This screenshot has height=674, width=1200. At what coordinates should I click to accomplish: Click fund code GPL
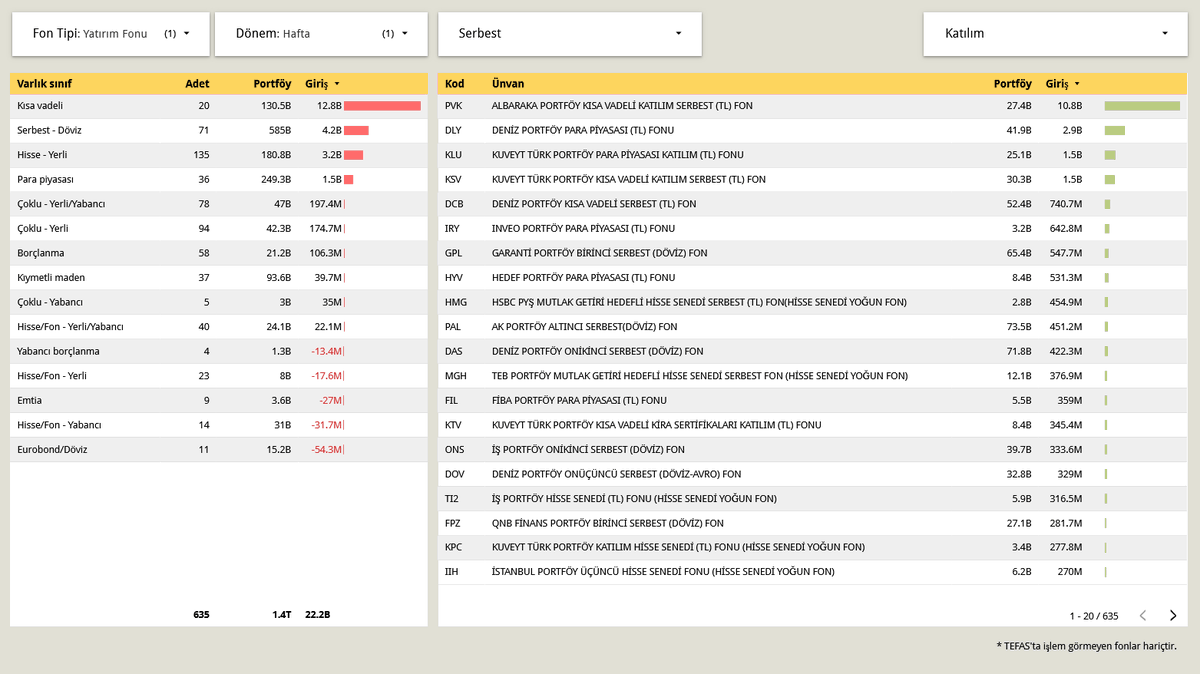tap(454, 253)
